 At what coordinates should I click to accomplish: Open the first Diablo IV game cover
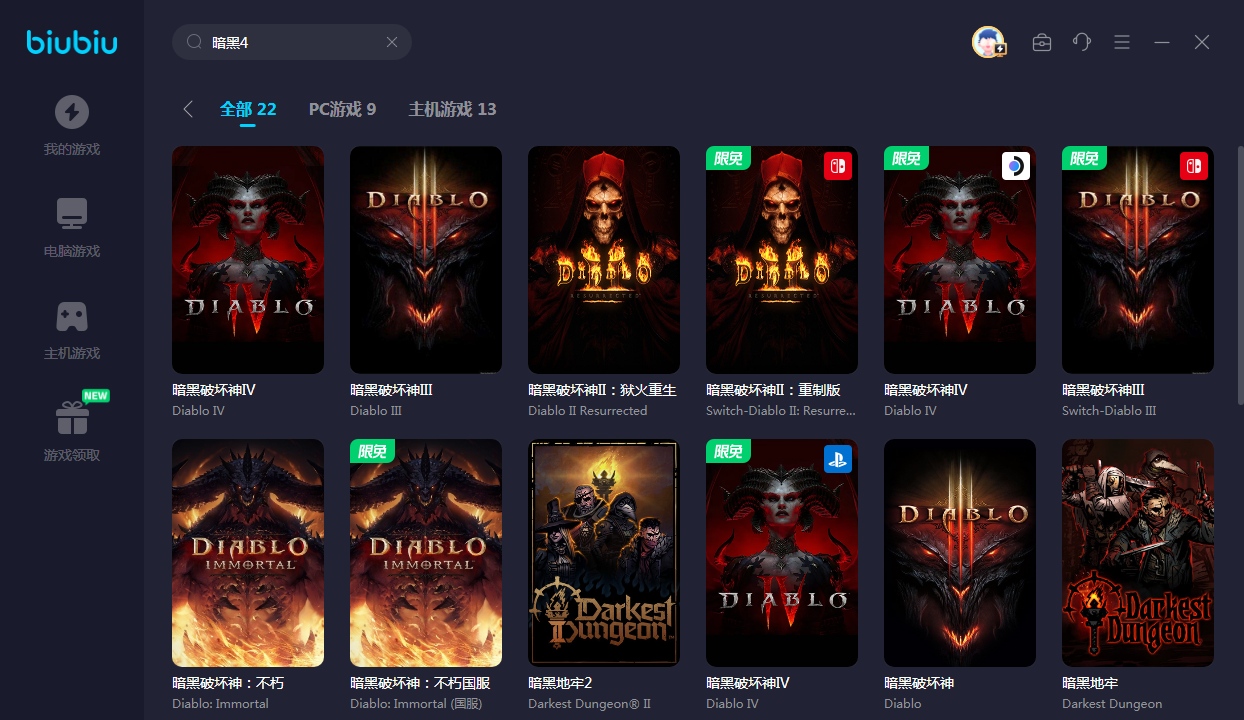click(x=248, y=260)
